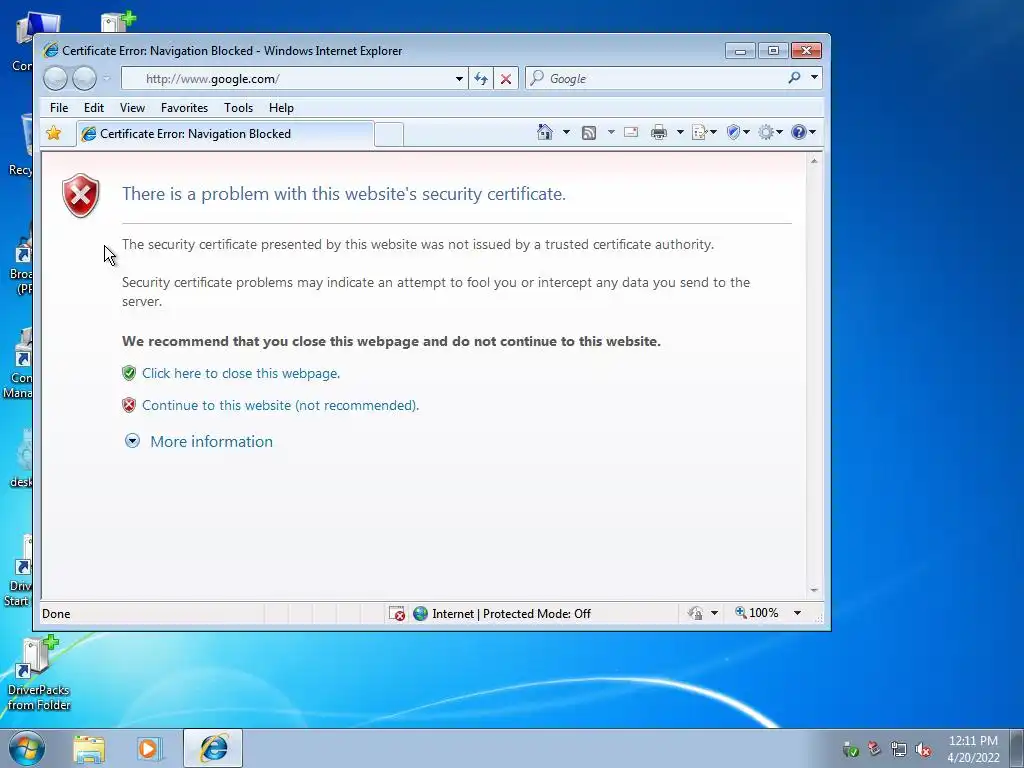Click the Home toolbar icon
Image resolution: width=1024 pixels, height=768 pixels.
pos(544,133)
